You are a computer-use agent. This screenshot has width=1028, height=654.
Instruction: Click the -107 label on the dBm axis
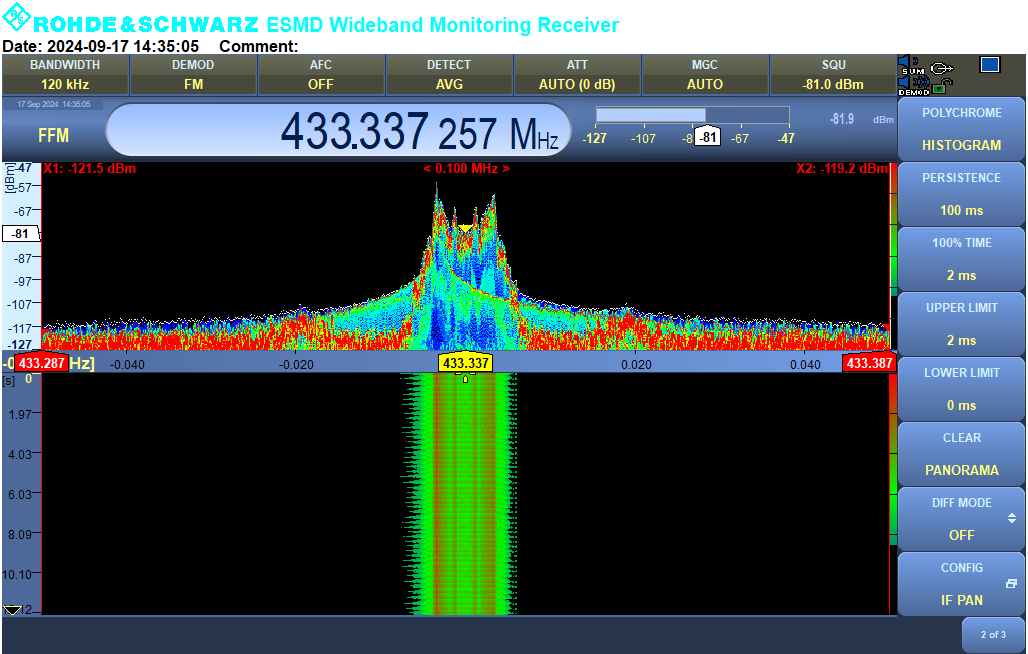20,304
